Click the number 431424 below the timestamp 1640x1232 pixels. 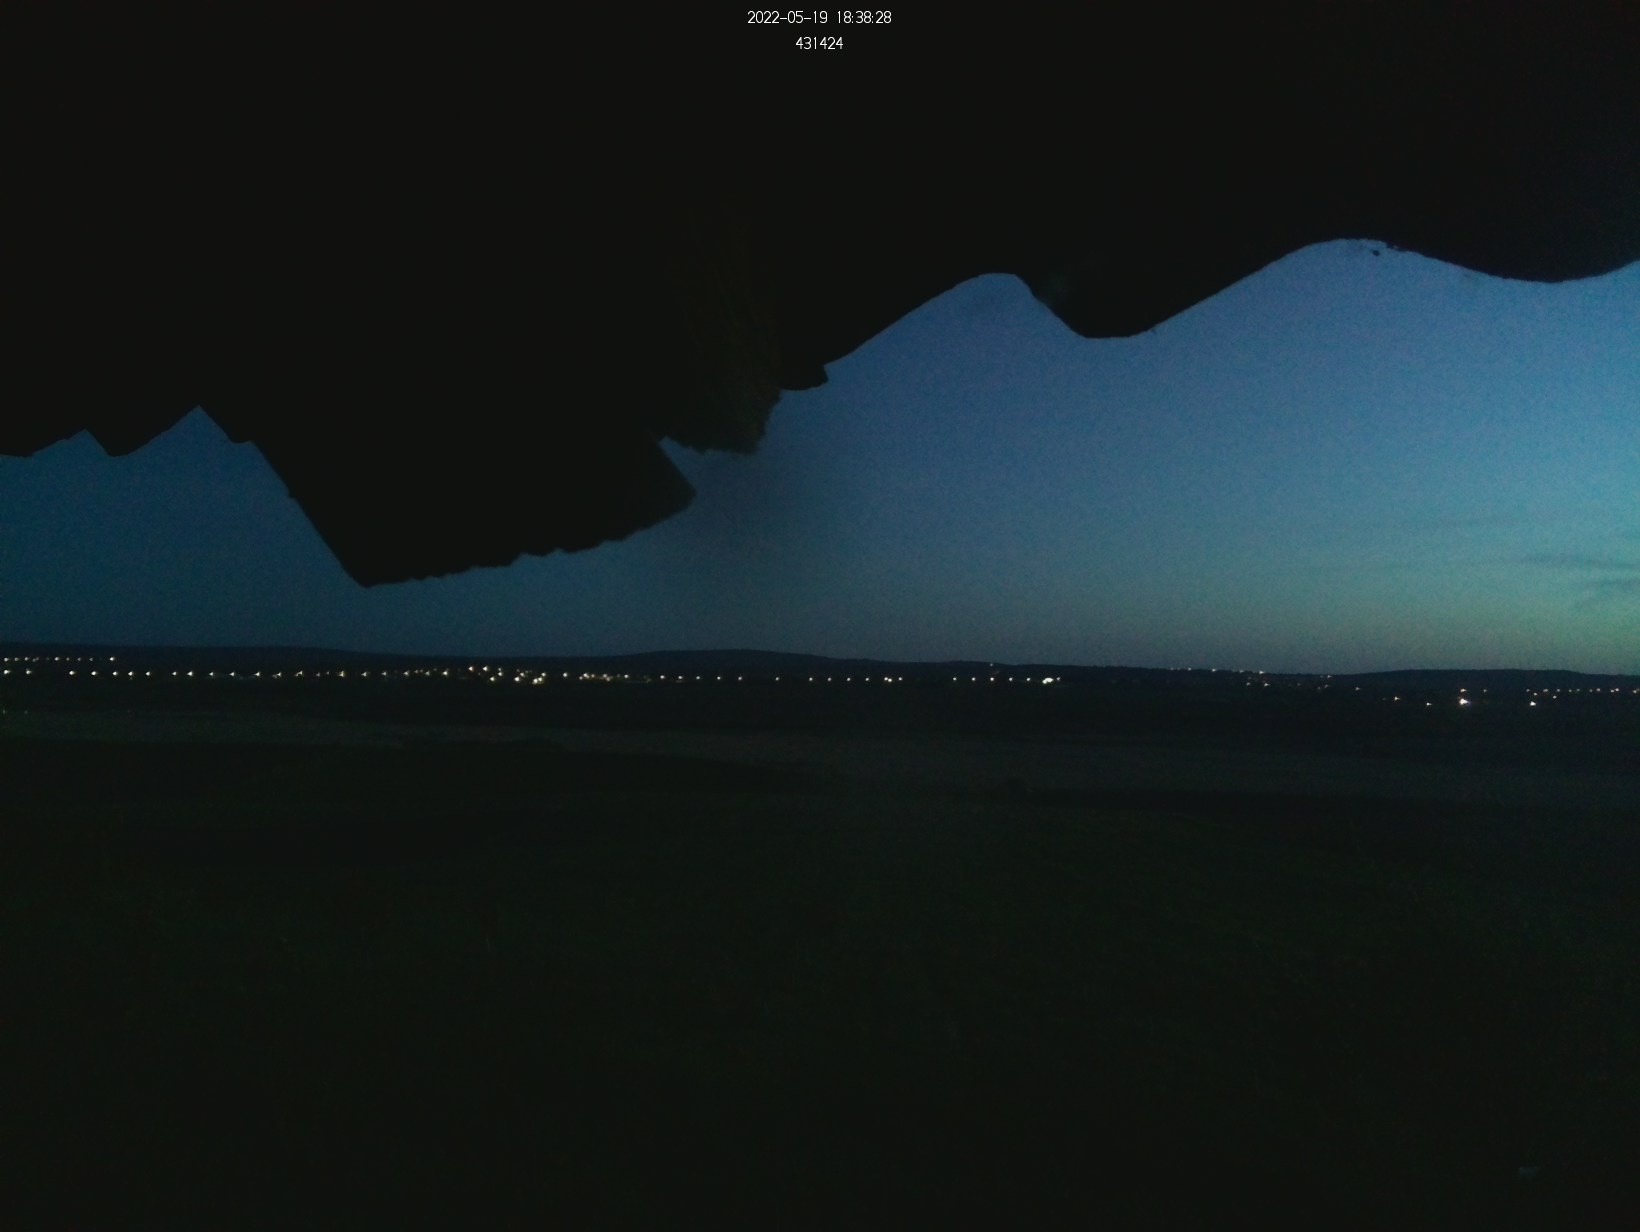pyautogui.click(x=819, y=43)
